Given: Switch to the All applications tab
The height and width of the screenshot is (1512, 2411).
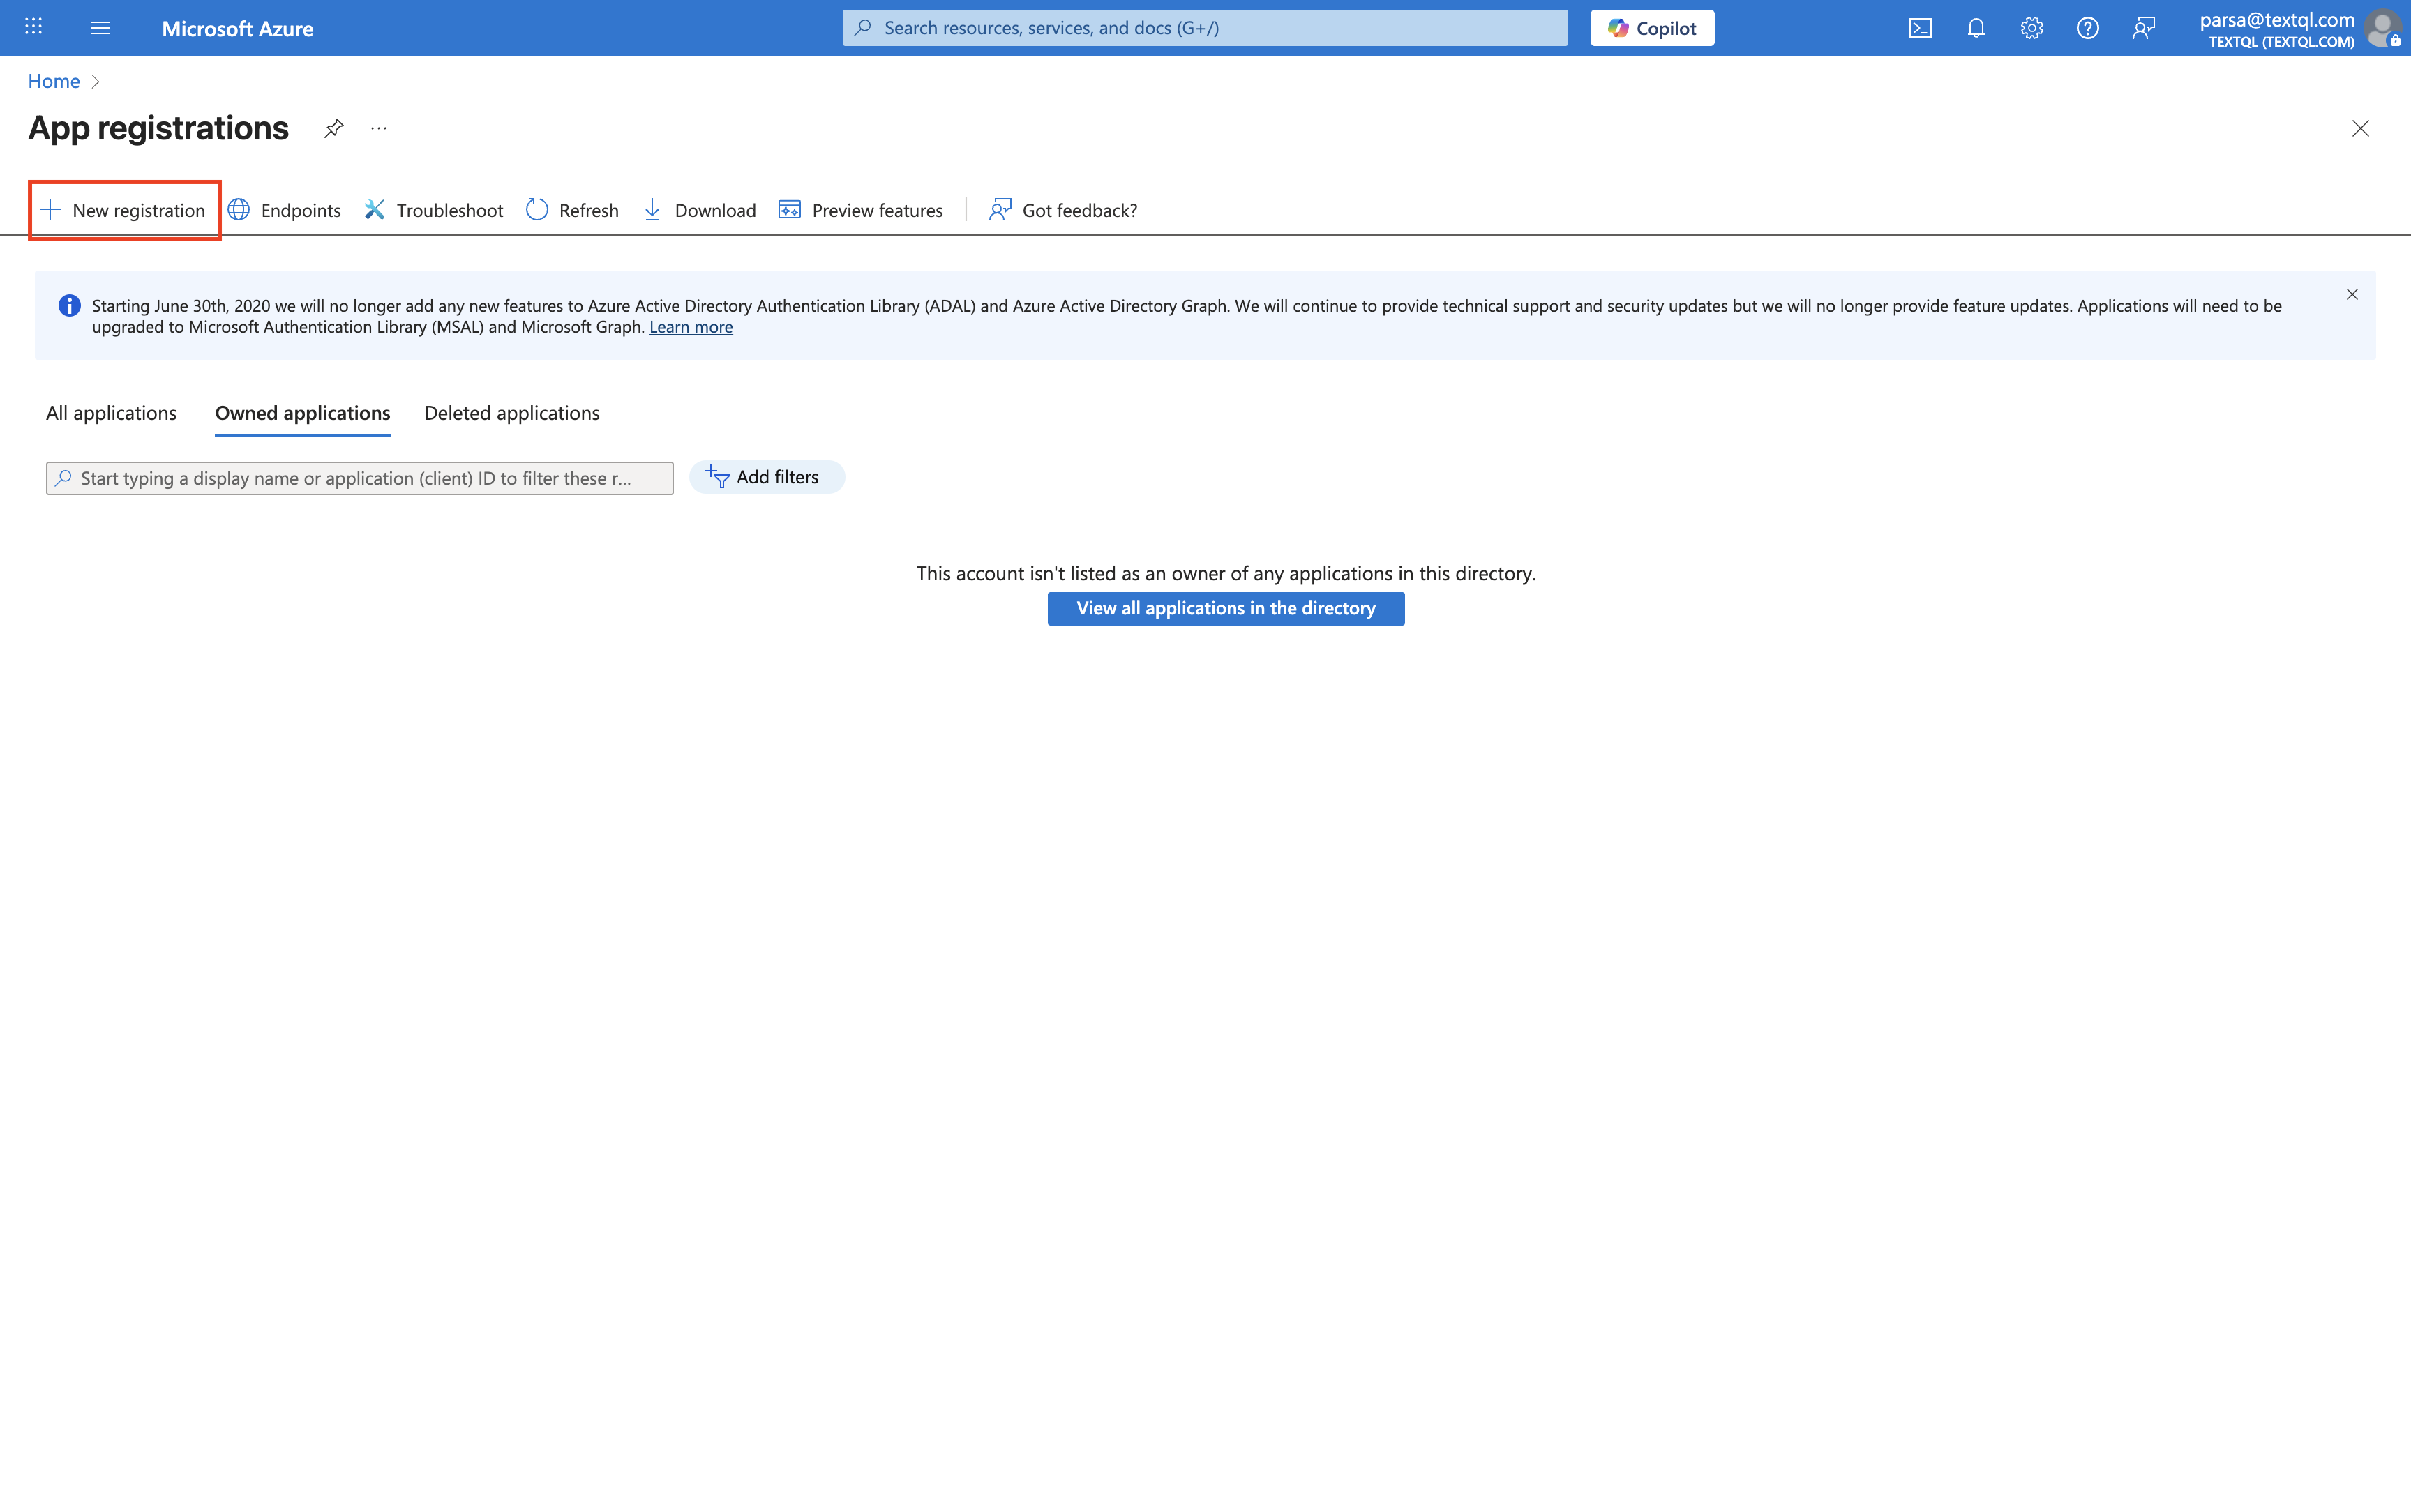Looking at the screenshot, I should [x=111, y=413].
